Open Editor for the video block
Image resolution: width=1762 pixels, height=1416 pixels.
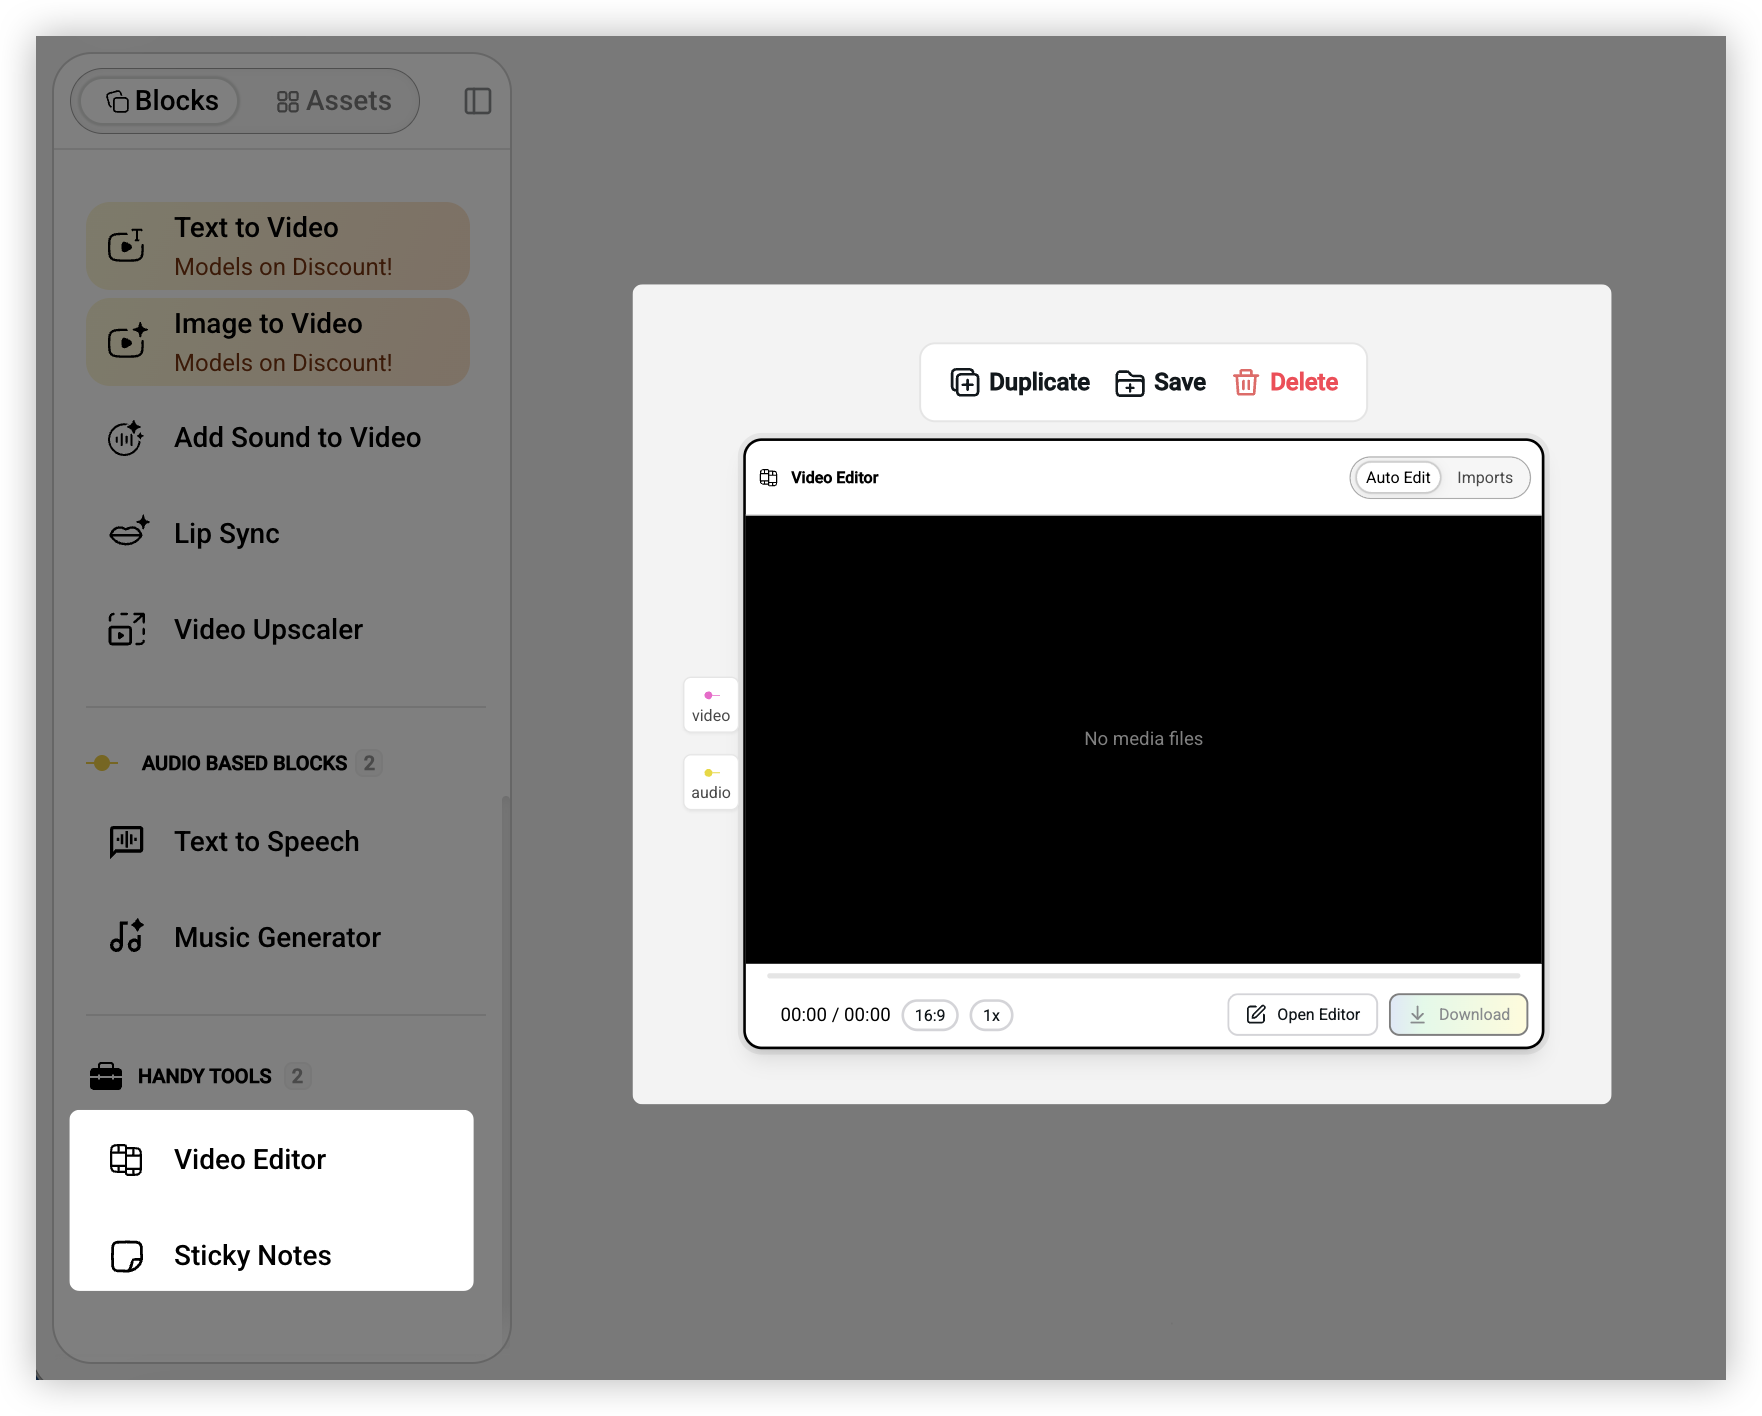tap(1302, 1014)
